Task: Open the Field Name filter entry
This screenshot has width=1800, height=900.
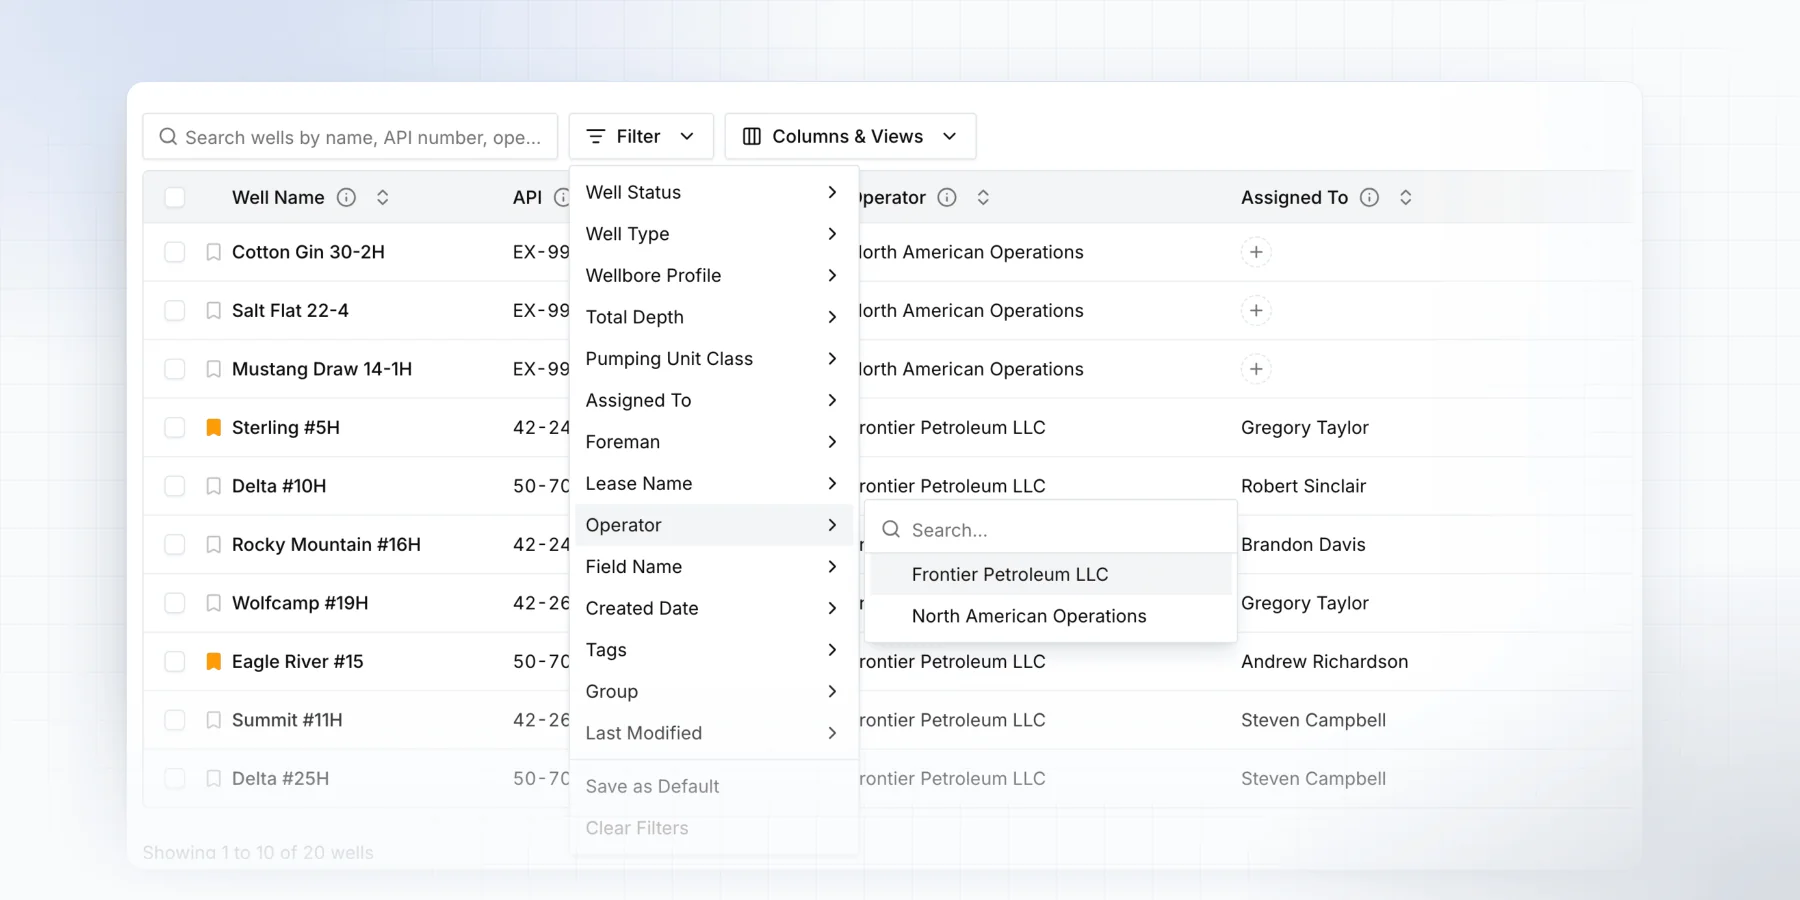Action: [713, 567]
